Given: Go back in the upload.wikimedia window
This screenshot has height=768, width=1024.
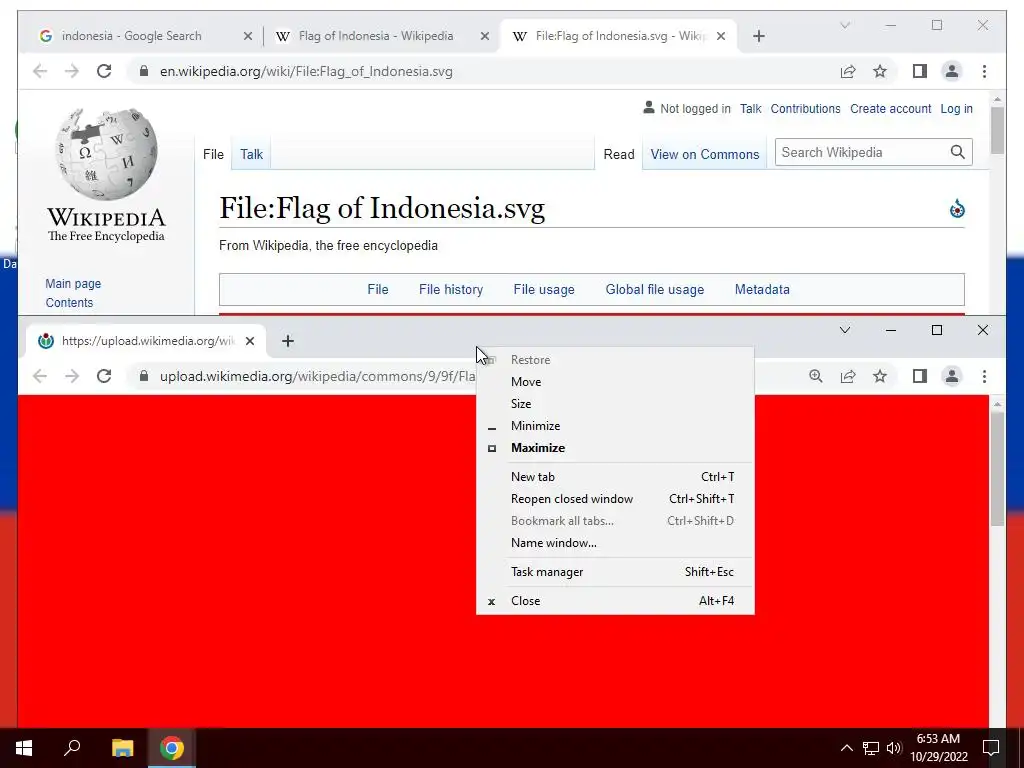Looking at the screenshot, I should (40, 376).
